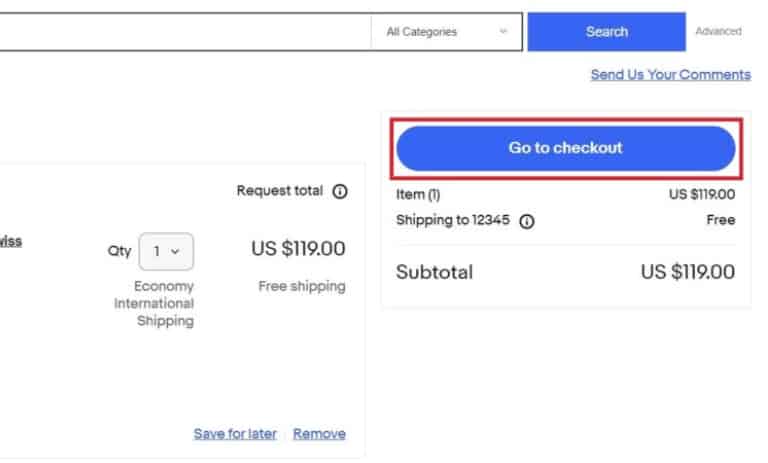Remove the item from cart
The height and width of the screenshot is (463, 768).
pyautogui.click(x=319, y=434)
